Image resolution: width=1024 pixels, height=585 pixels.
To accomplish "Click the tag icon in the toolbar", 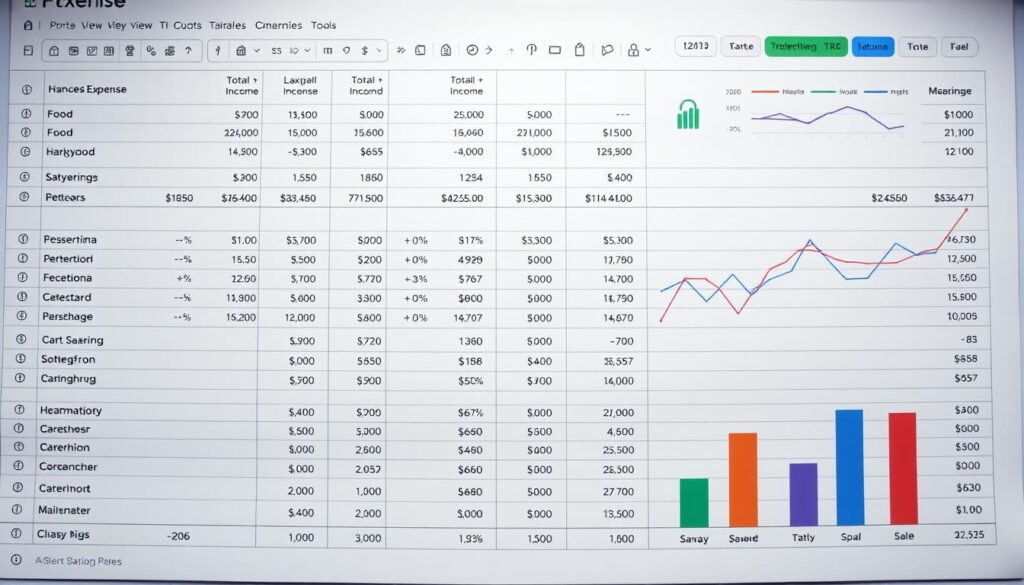I will pos(607,50).
